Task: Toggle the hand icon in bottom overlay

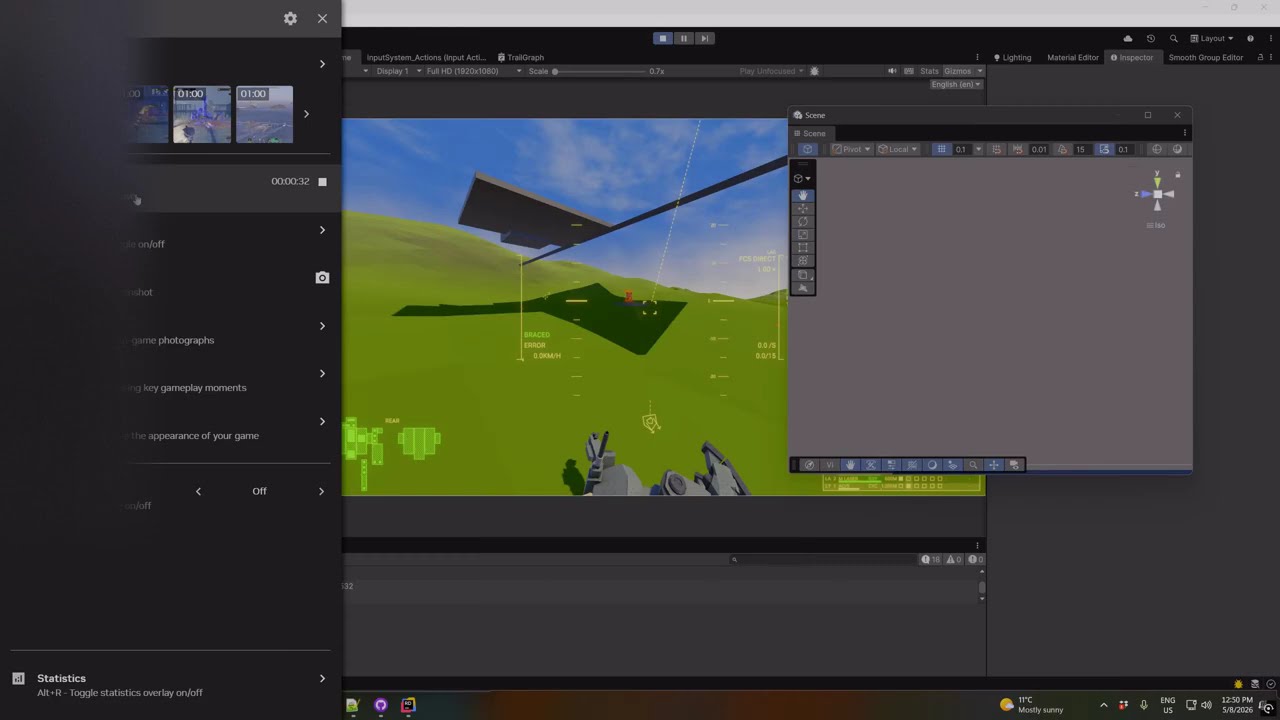Action: [x=850, y=465]
